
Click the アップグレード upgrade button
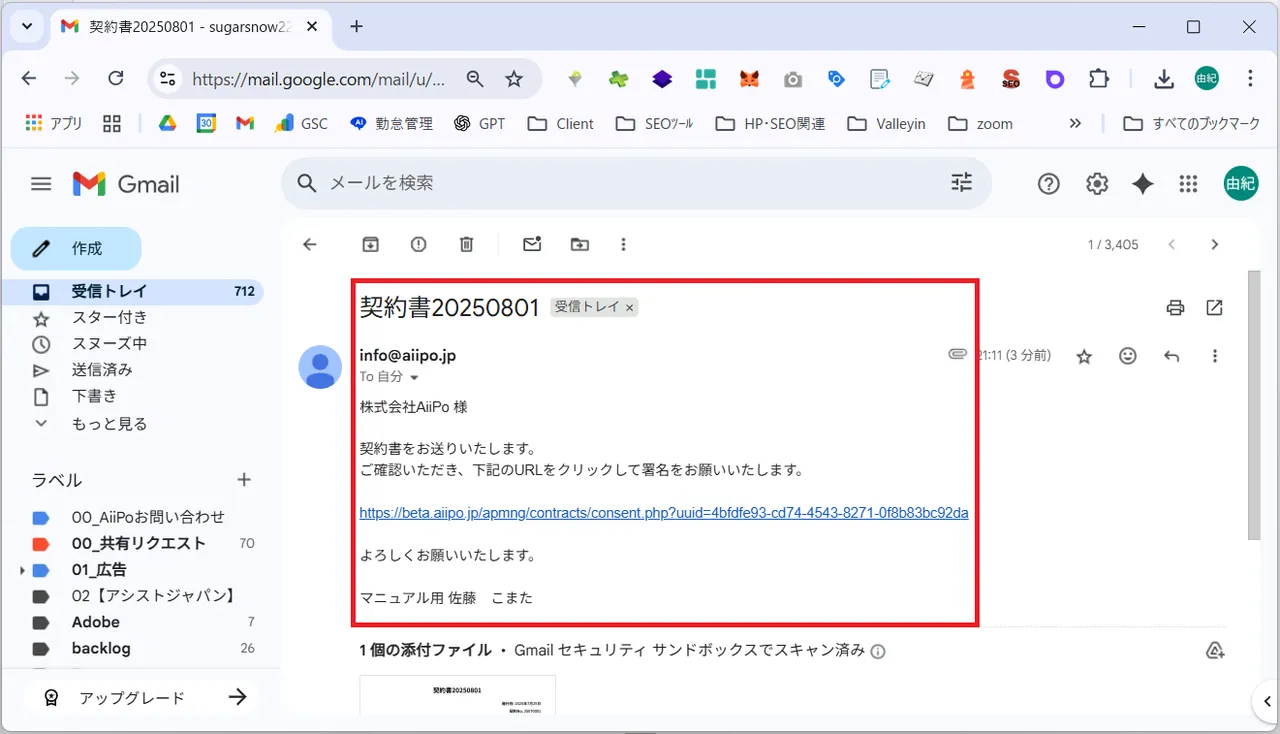(140, 698)
